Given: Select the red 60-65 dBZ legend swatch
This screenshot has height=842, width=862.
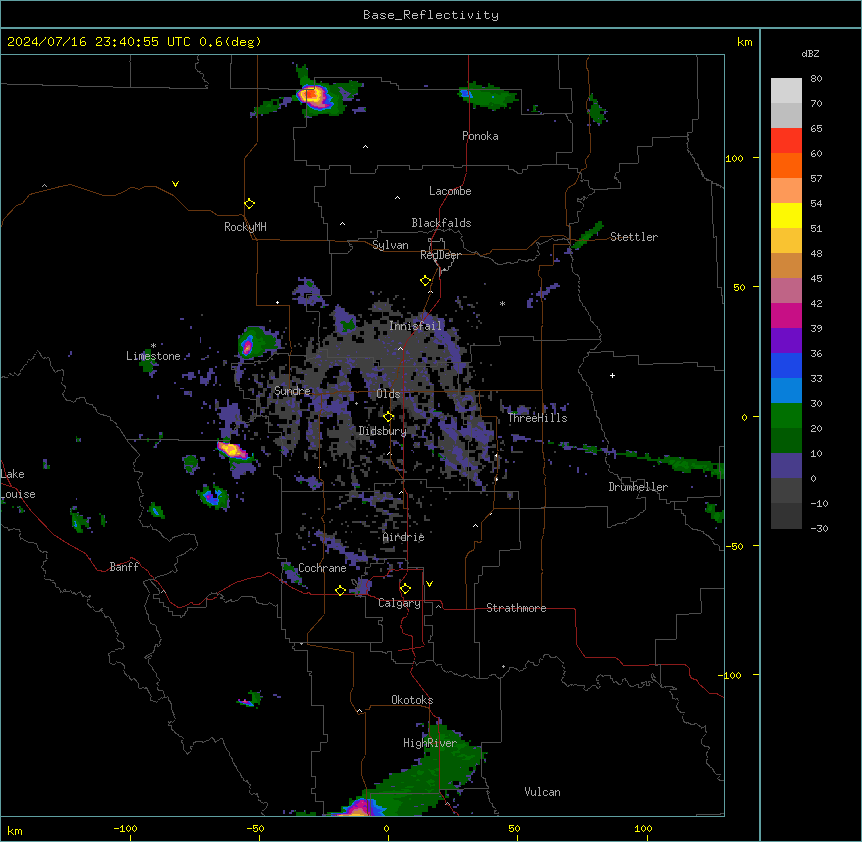Looking at the screenshot, I should tap(786, 141).
